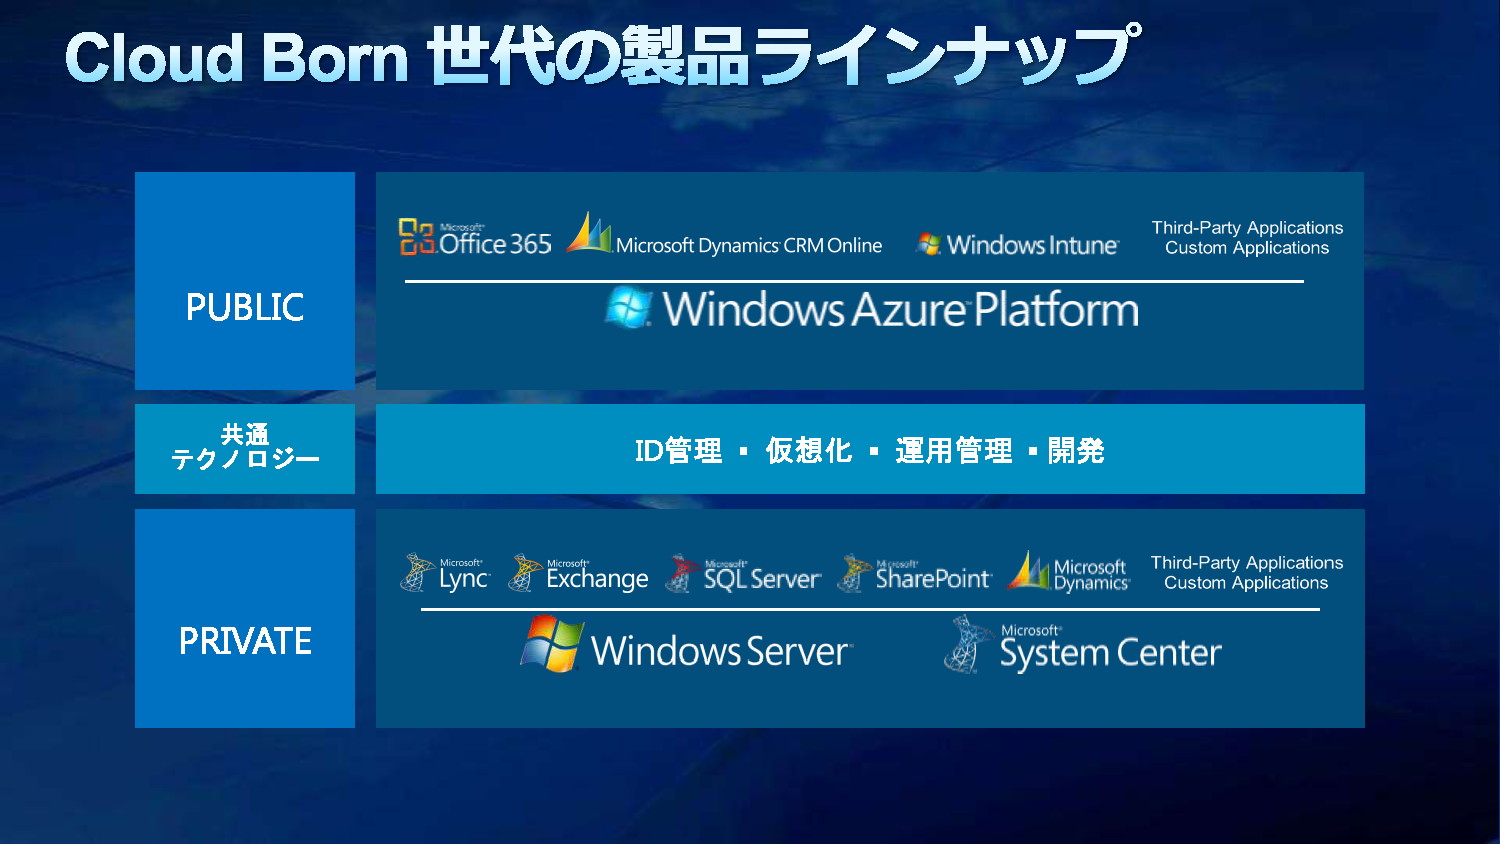
Task: Select the Windows Server flag logo
Action: 552,643
